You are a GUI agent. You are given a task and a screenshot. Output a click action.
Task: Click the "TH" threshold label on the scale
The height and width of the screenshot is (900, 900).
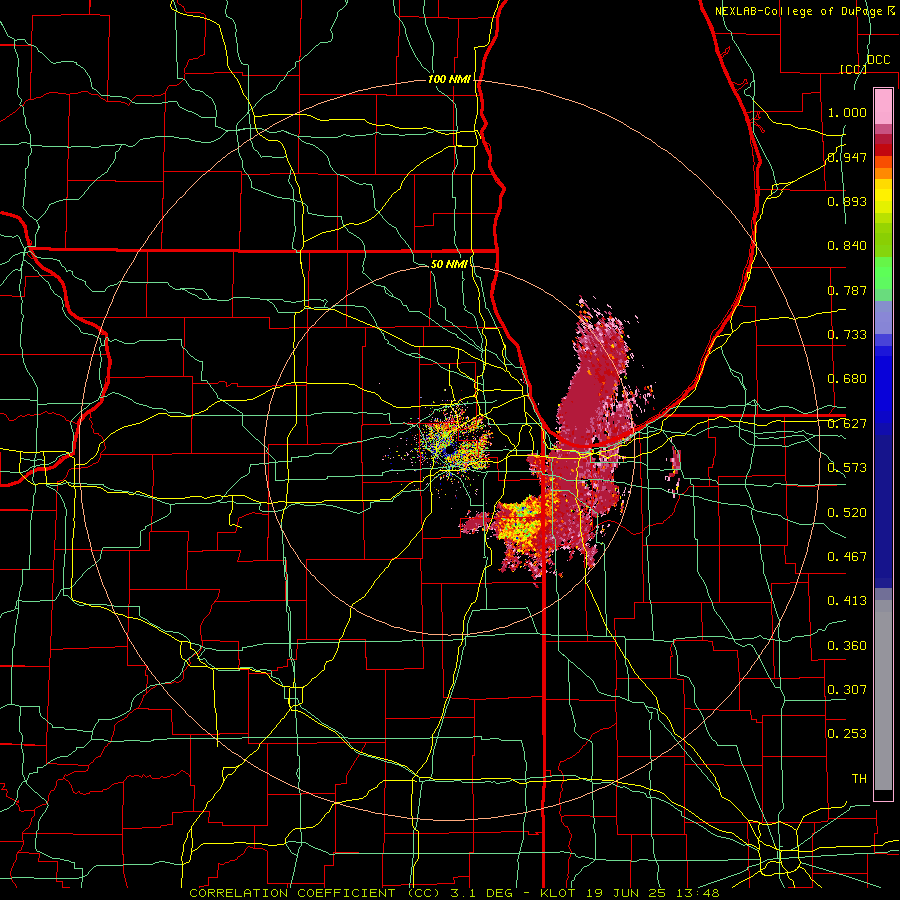pyautogui.click(x=859, y=779)
